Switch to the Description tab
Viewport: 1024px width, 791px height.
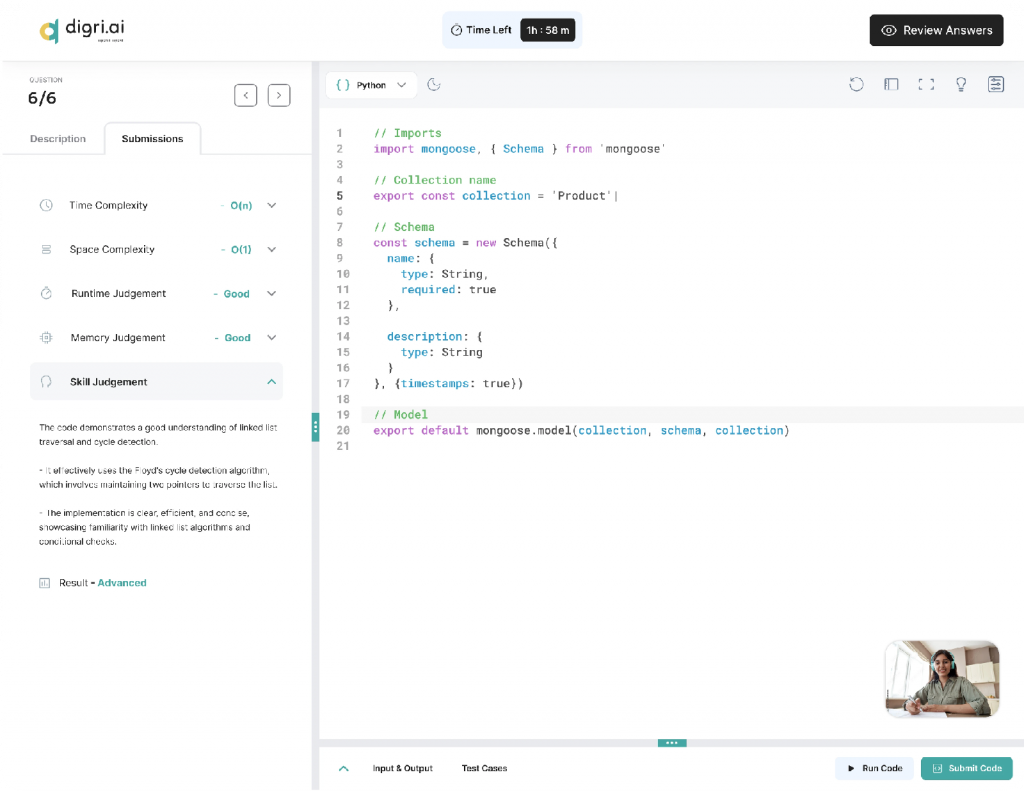(58, 139)
